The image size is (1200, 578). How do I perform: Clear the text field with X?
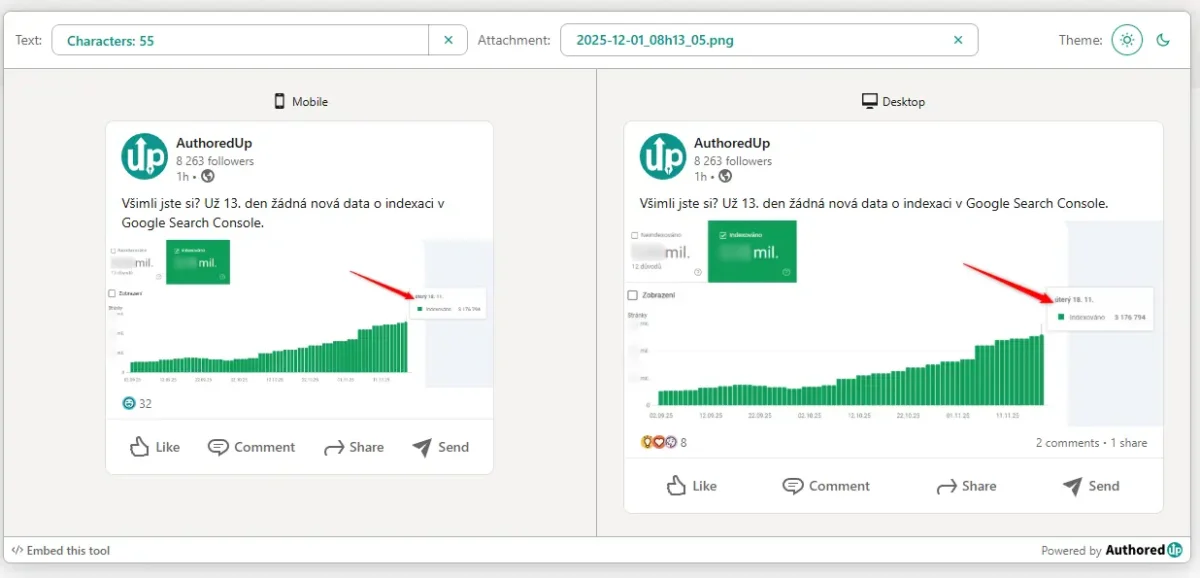pos(448,40)
